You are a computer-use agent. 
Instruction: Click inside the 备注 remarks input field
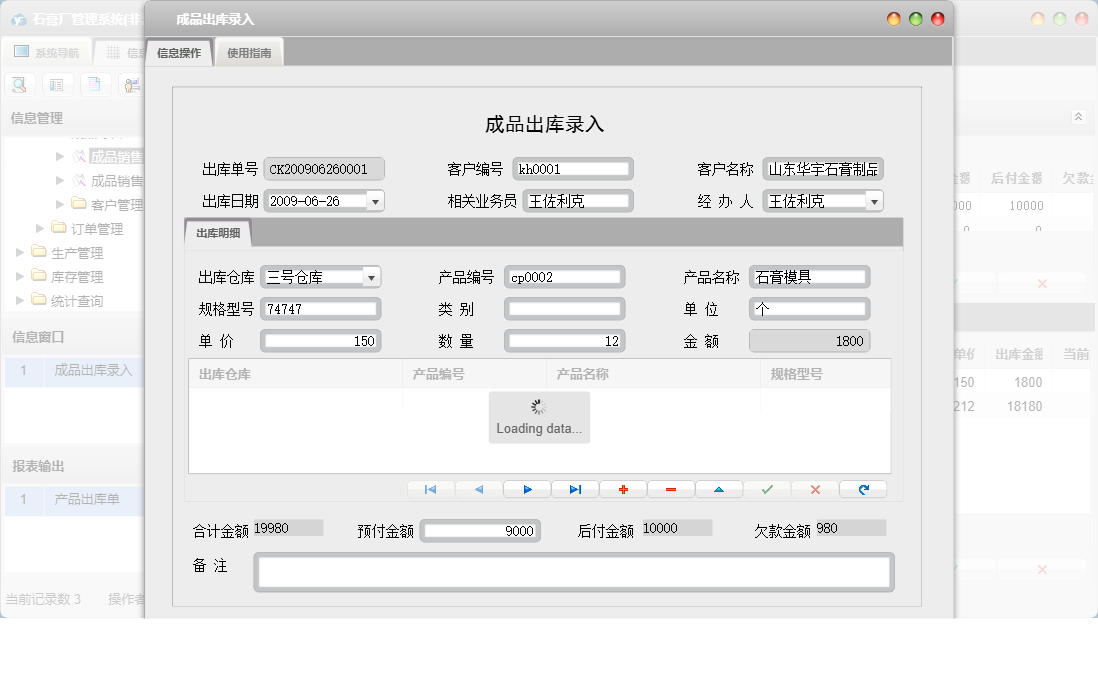(x=573, y=571)
